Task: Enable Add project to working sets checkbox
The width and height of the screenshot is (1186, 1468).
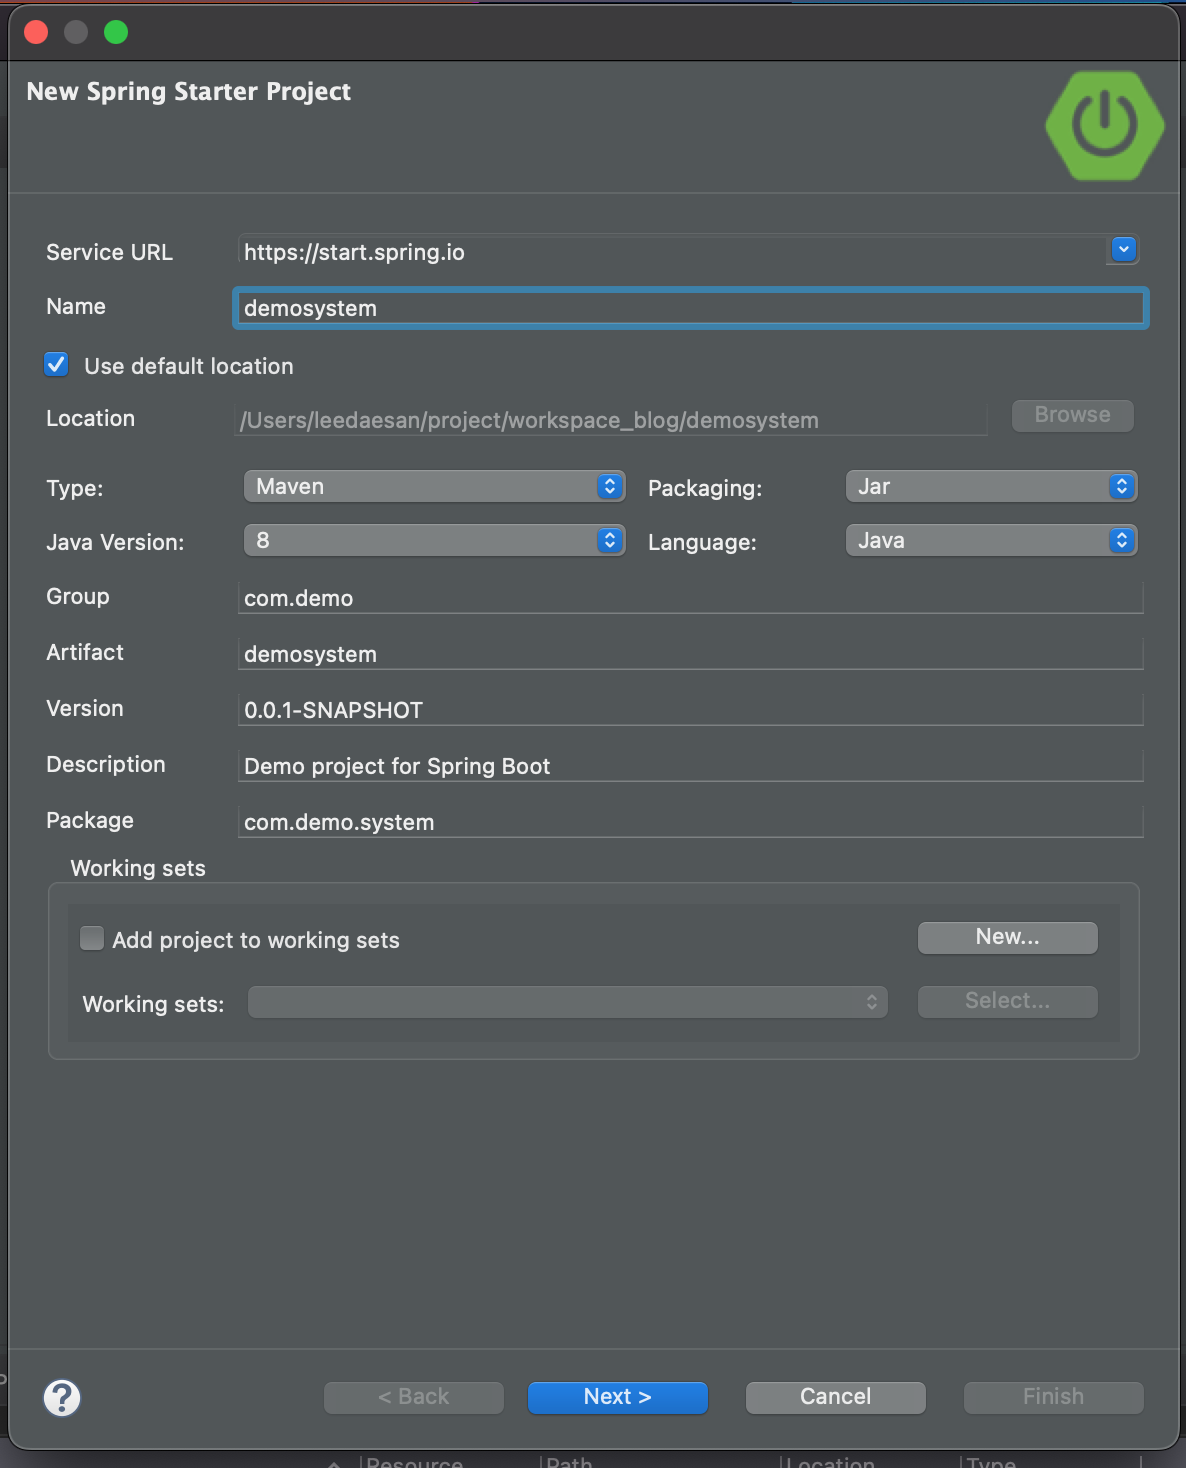Action: [x=92, y=938]
